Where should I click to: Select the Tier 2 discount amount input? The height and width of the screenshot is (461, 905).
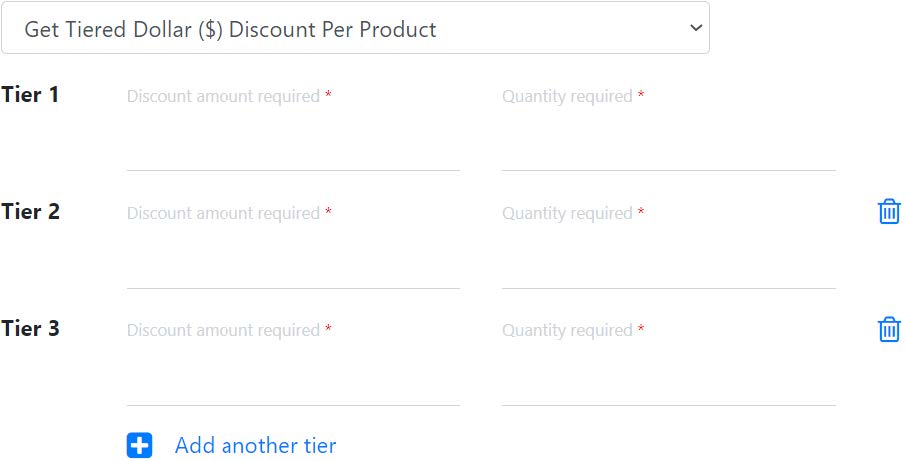pos(293,264)
